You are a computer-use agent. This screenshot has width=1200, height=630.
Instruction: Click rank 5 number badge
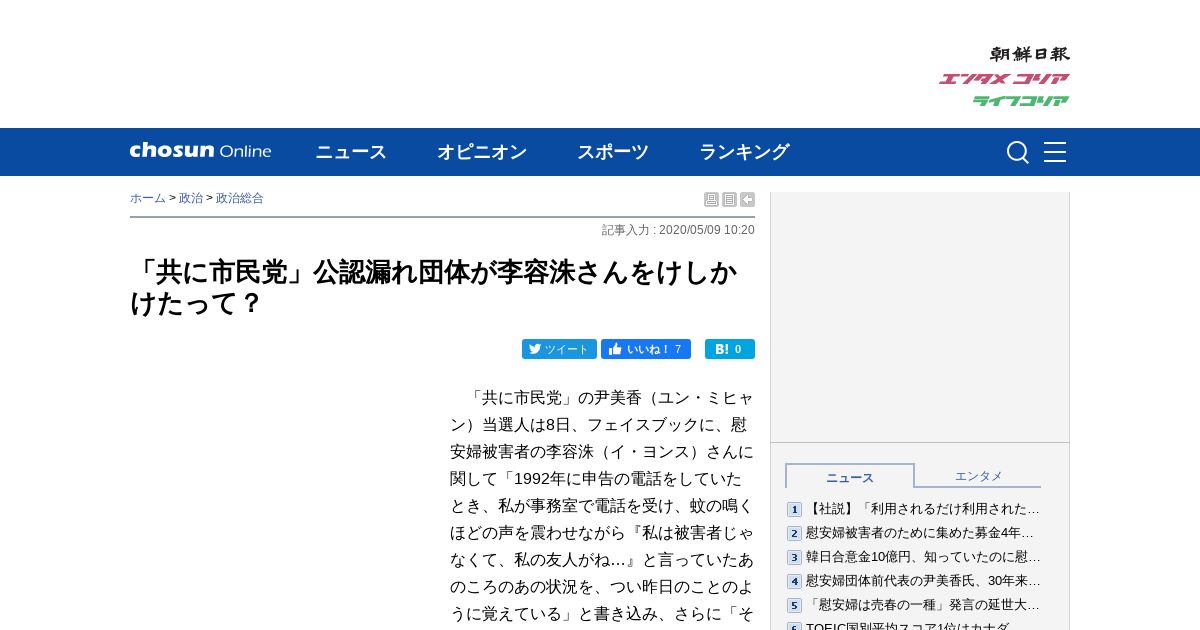pyautogui.click(x=794, y=606)
